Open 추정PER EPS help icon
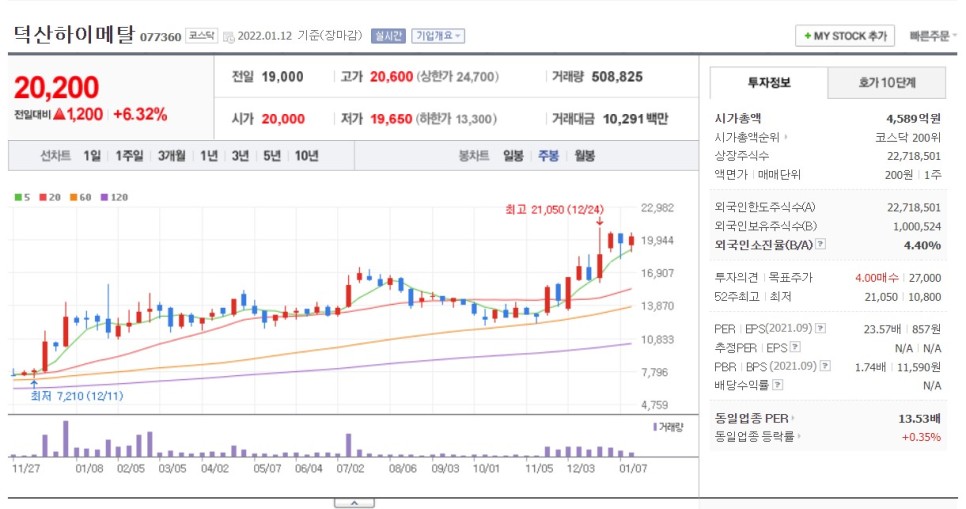Screen dimensions: 966x509 (795, 348)
